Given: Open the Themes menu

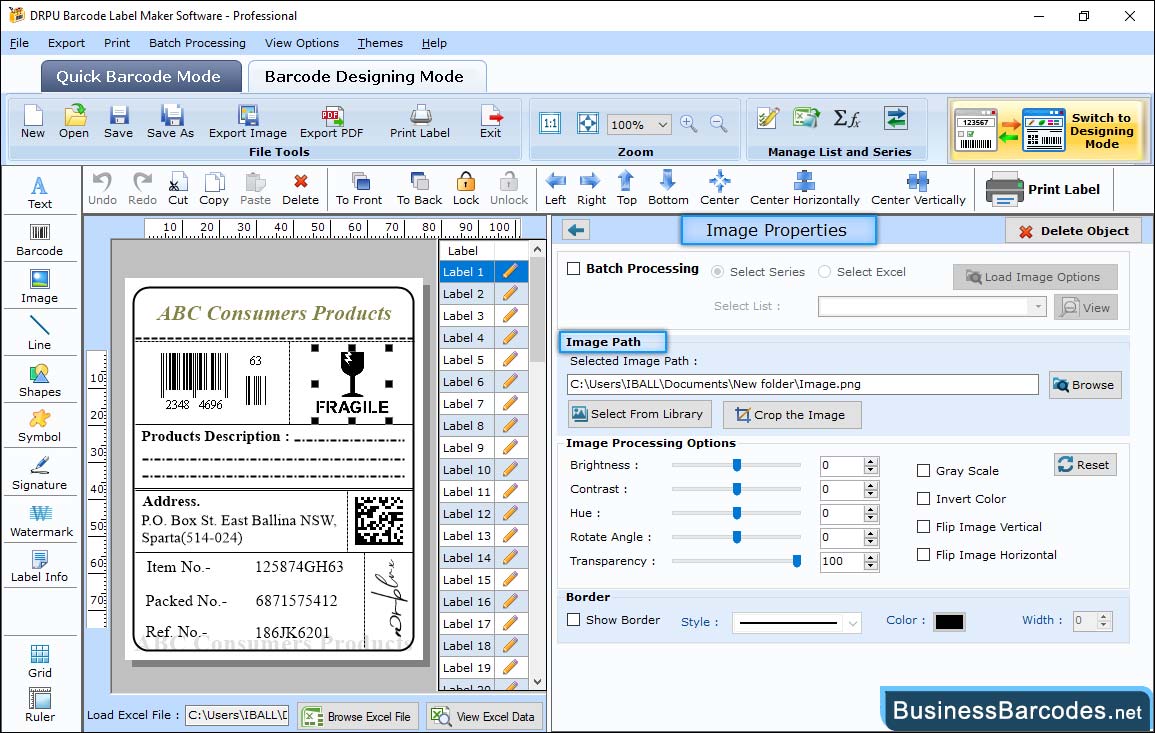Looking at the screenshot, I should pos(380,43).
